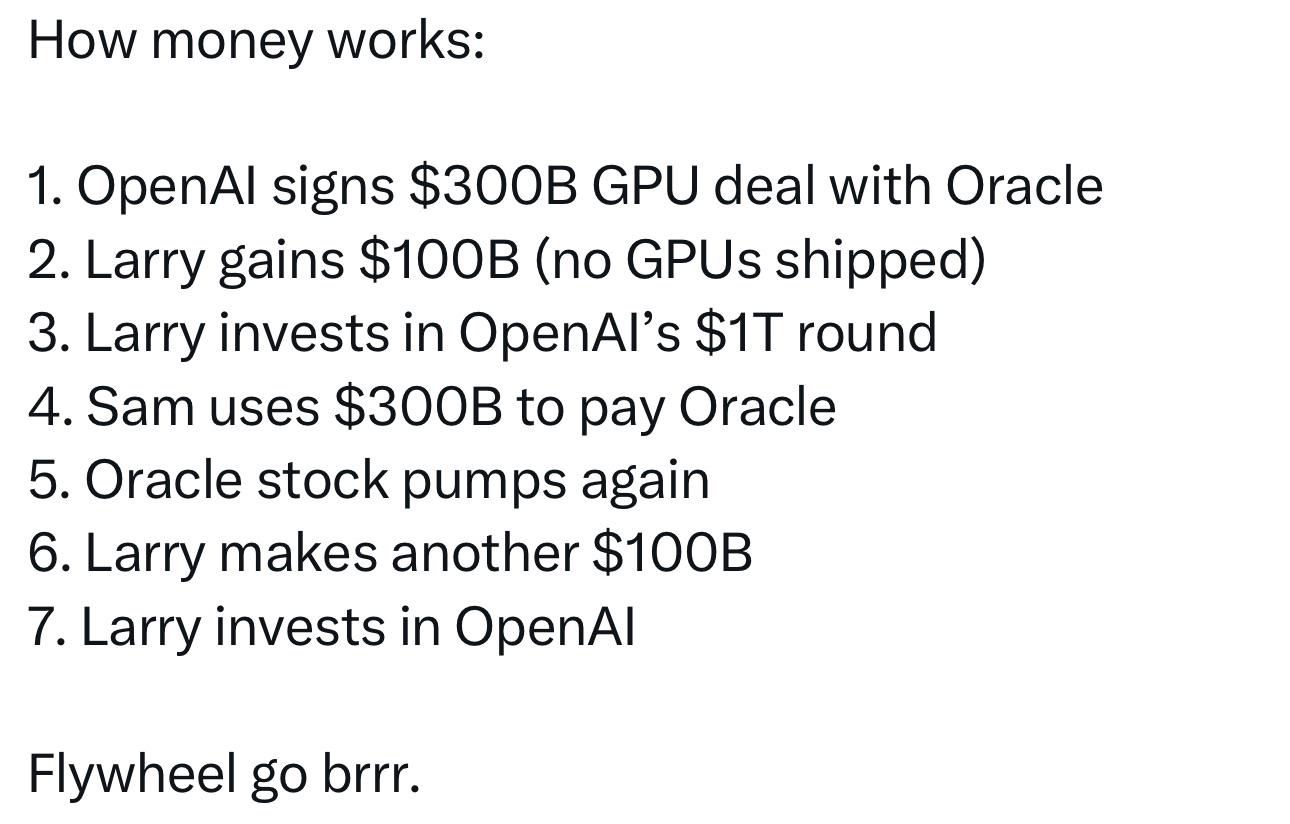Click the word "Flywheel" in the last line

131,774
